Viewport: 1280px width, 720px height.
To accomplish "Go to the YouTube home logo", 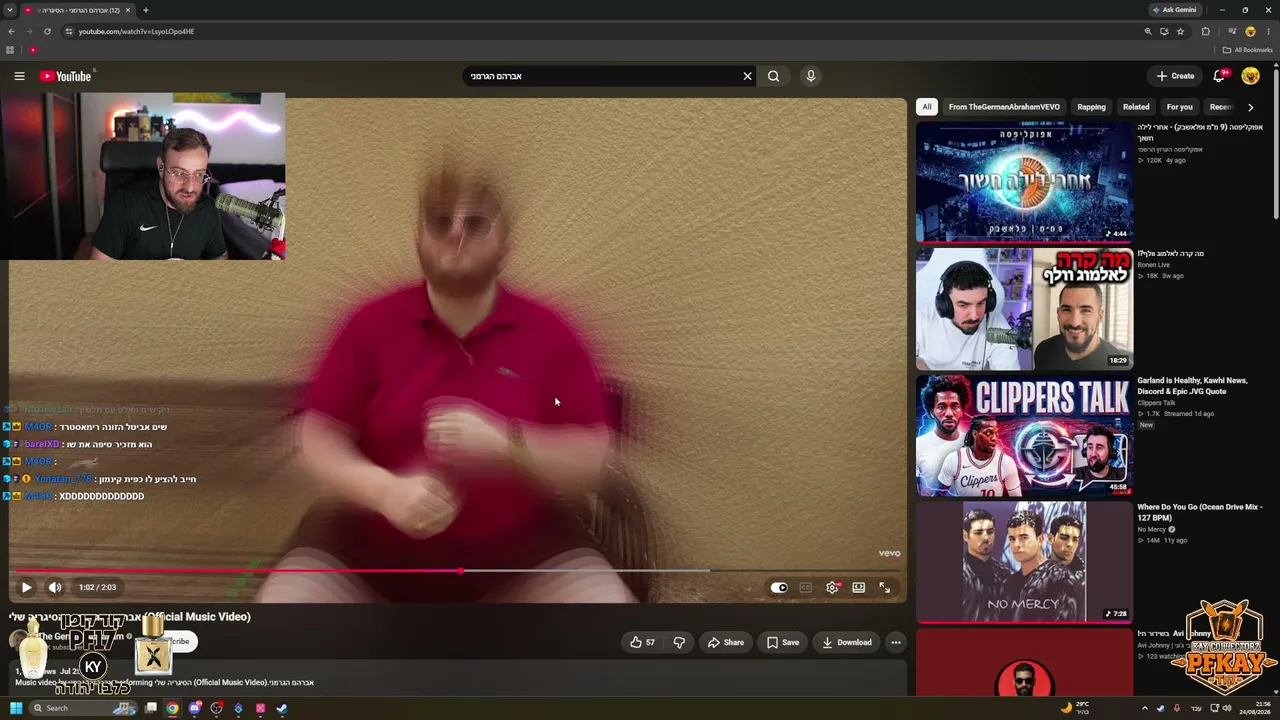I will tap(66, 76).
